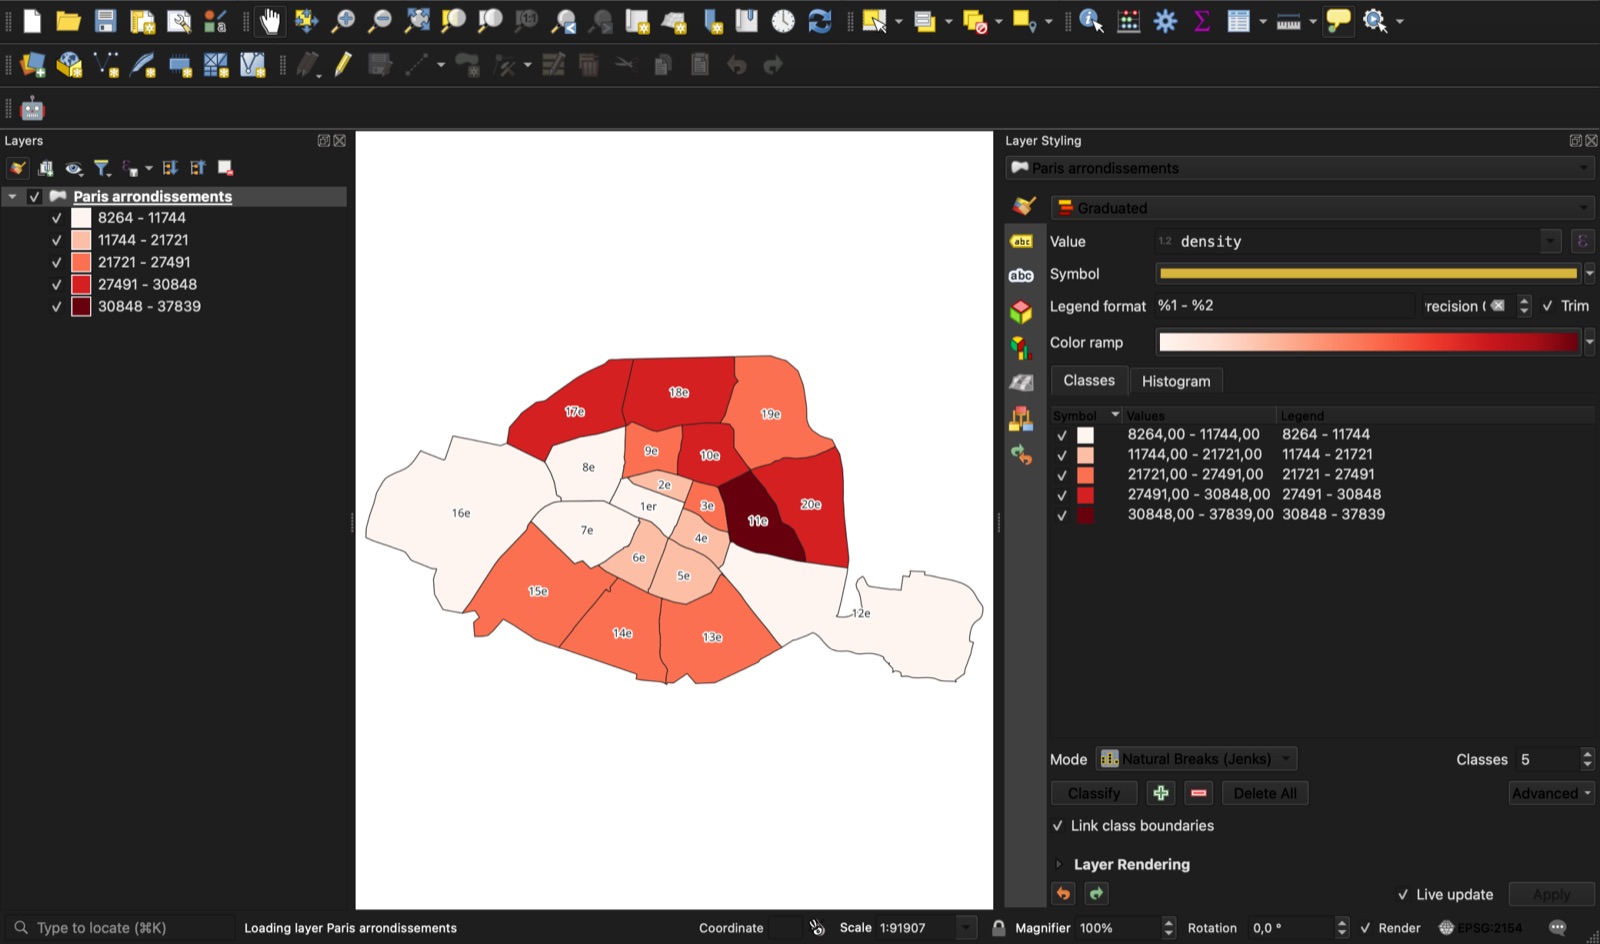The height and width of the screenshot is (944, 1600).
Task: Open the attribute table icon
Action: tap(1239, 21)
